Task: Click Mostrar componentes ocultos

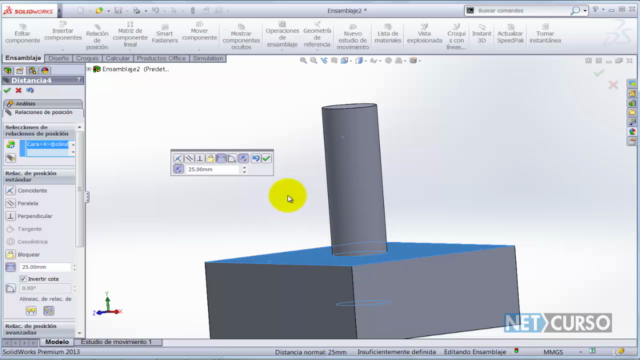Action: pos(241,37)
